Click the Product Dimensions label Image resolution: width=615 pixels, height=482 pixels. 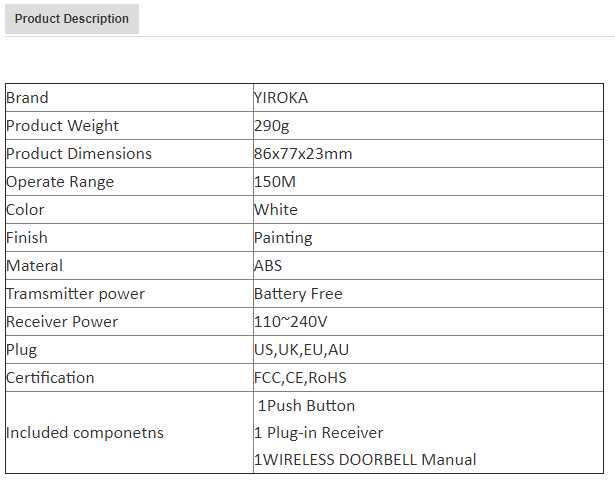[79, 154]
